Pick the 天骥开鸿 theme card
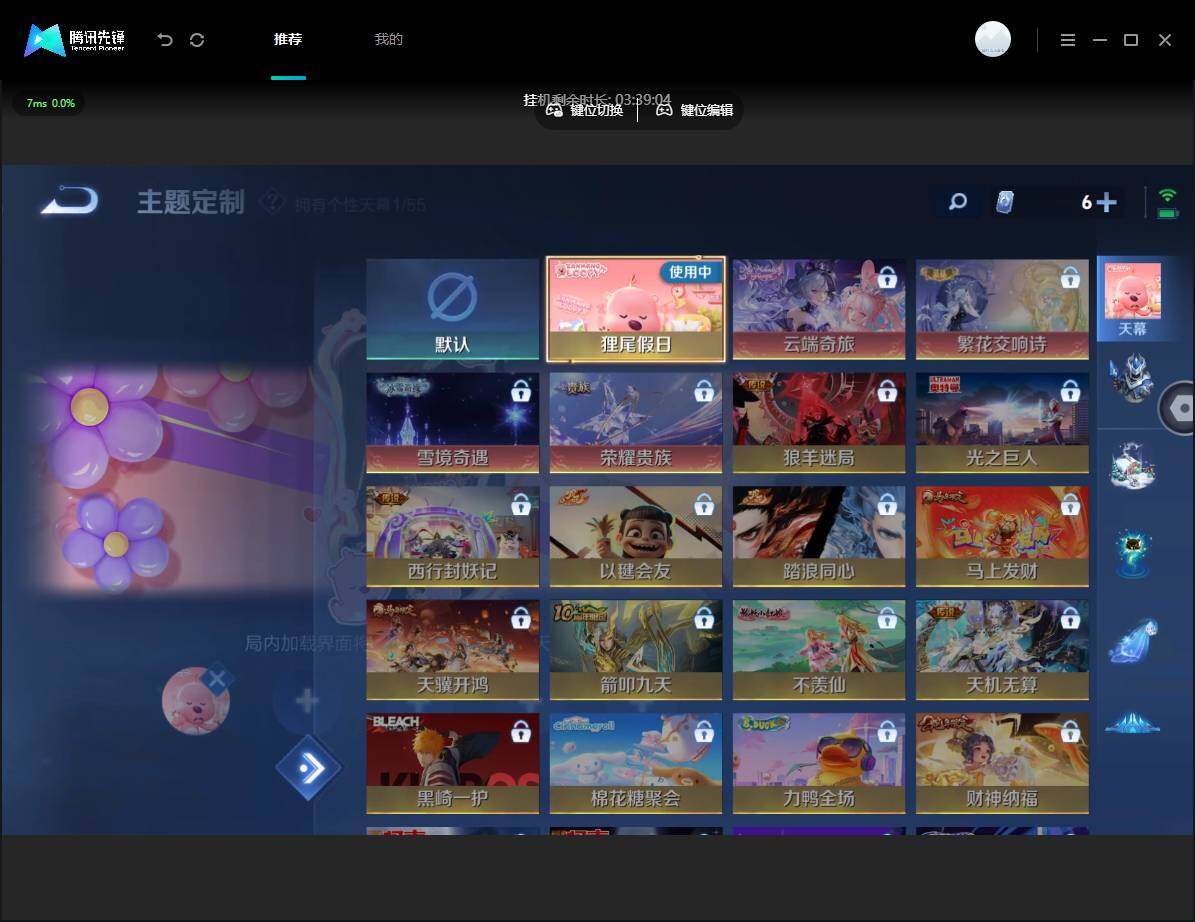 pyautogui.click(x=453, y=650)
